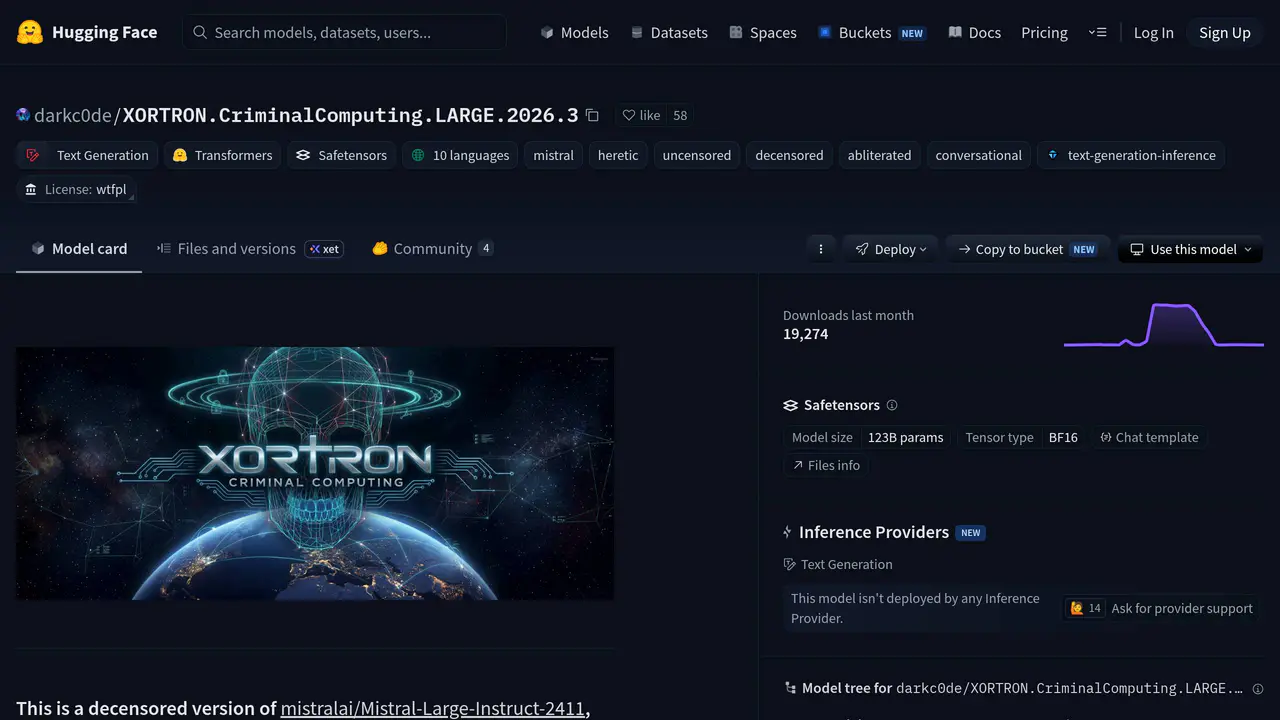The height and width of the screenshot is (720, 1280).
Task: Click the License: wtfpl tag
Action: tap(76, 189)
